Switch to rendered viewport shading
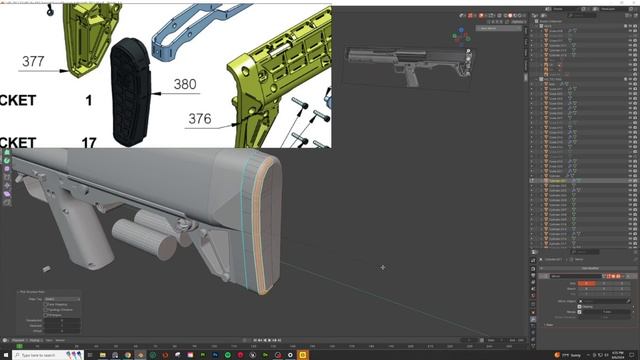This screenshot has height=360, width=640. (x=520, y=16)
